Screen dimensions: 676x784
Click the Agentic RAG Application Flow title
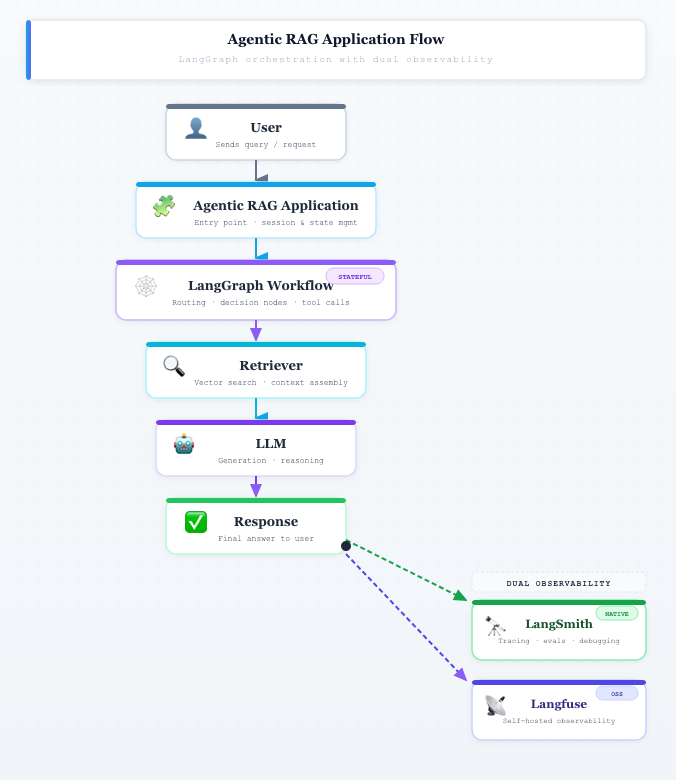tap(336, 39)
